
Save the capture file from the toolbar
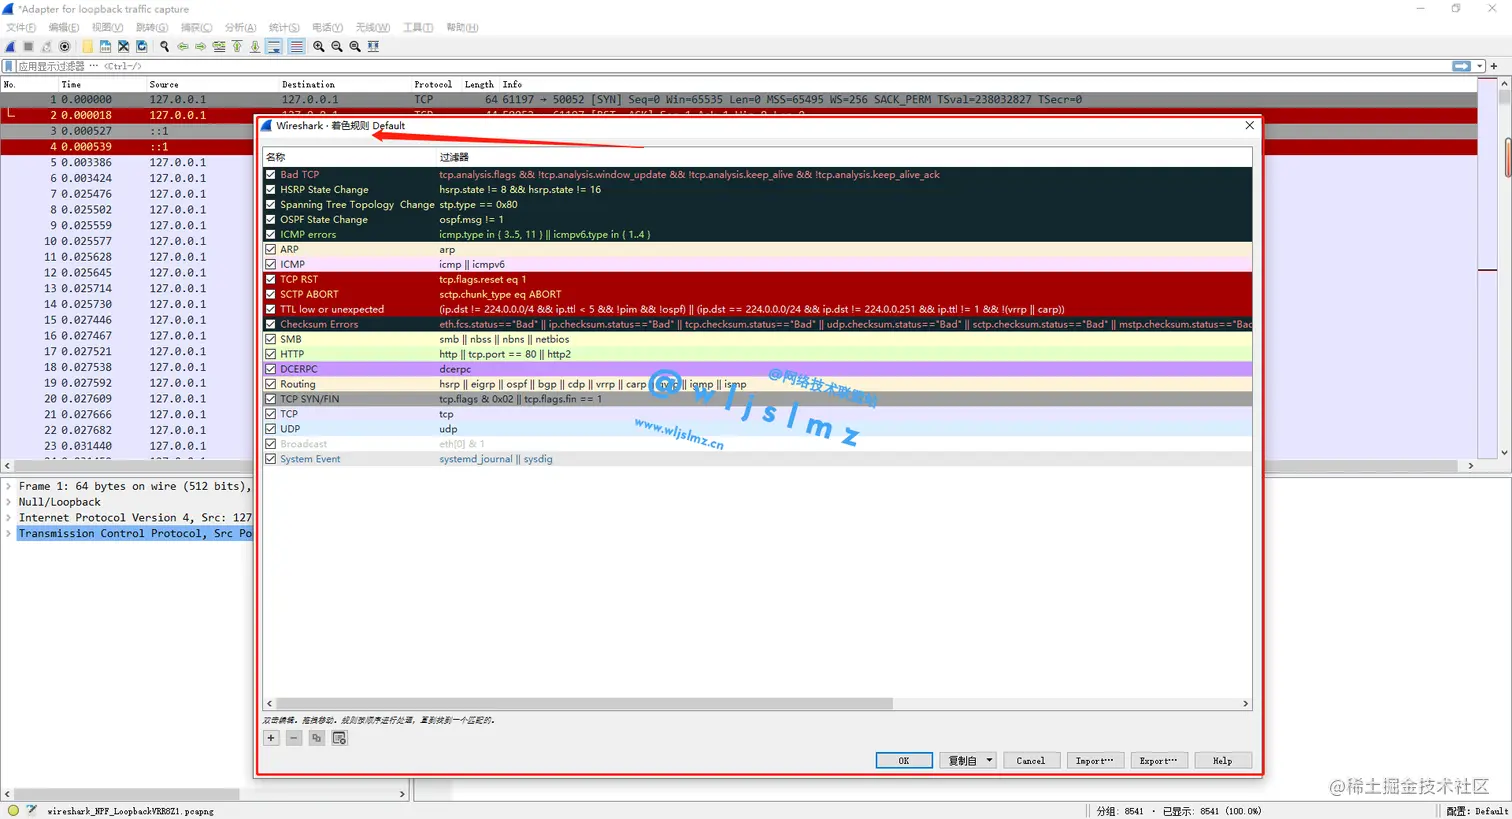(x=105, y=46)
